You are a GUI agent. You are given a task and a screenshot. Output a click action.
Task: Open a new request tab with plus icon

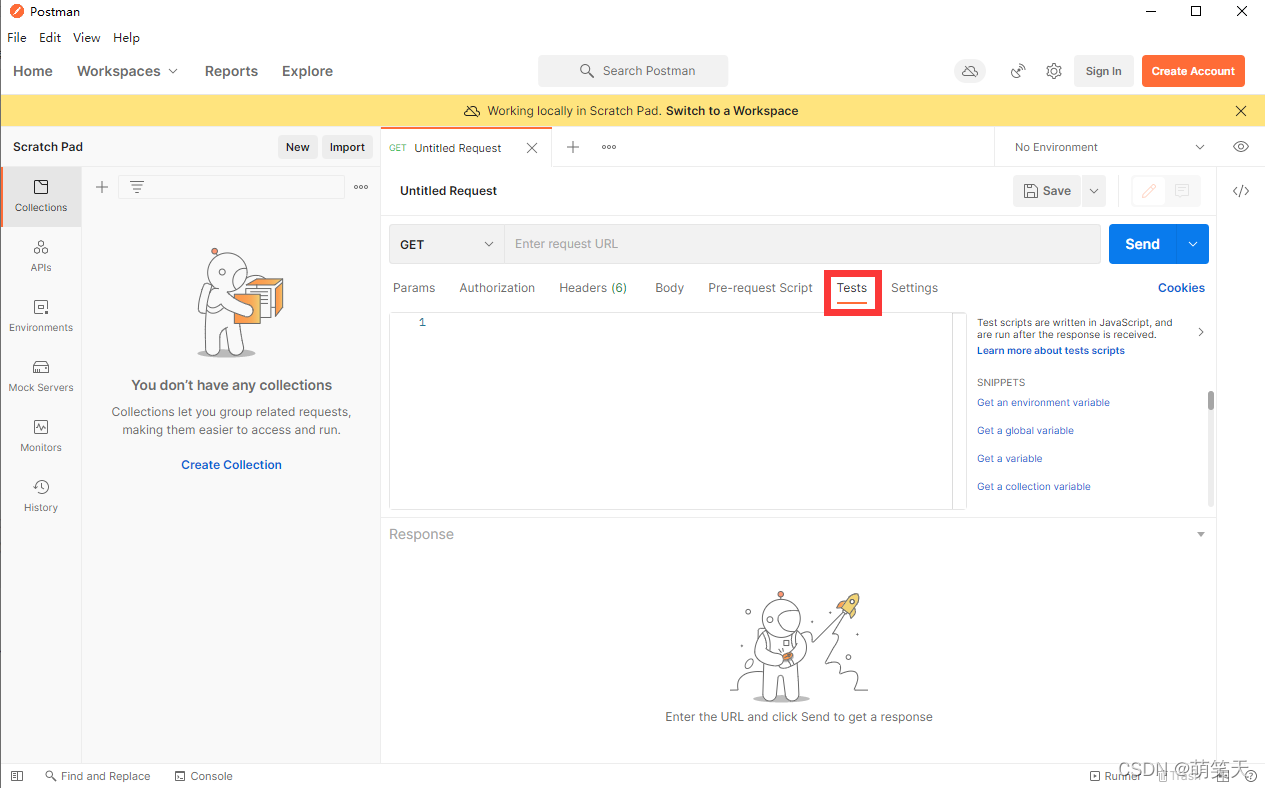[573, 147]
